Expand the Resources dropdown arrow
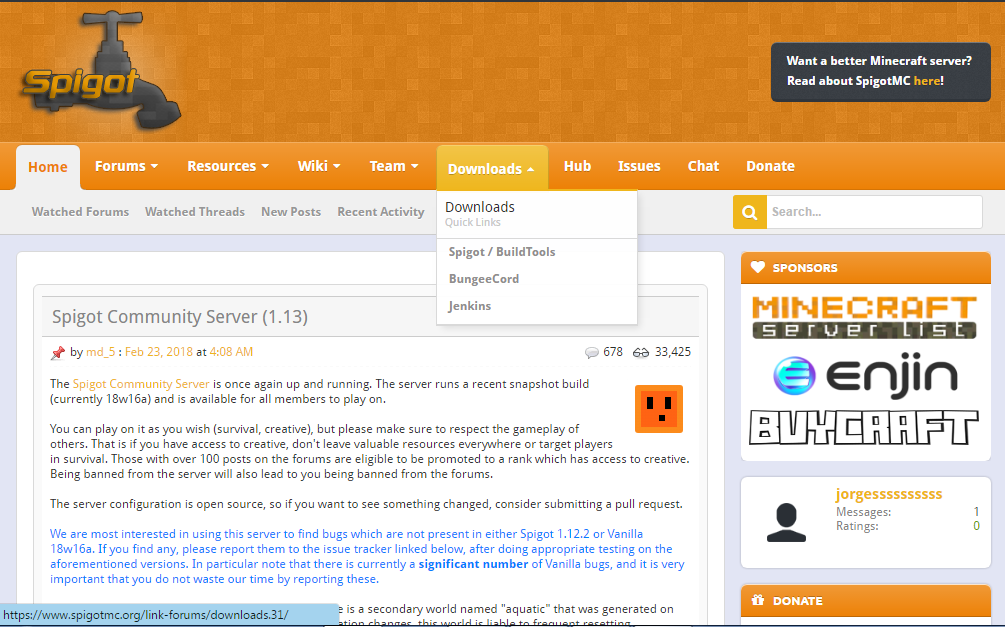 [x=265, y=167]
